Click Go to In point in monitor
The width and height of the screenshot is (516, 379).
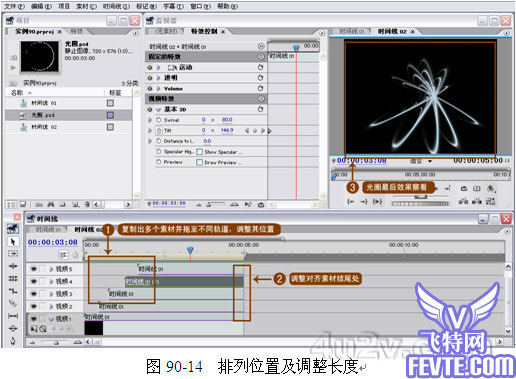pyautogui.click(x=351, y=201)
